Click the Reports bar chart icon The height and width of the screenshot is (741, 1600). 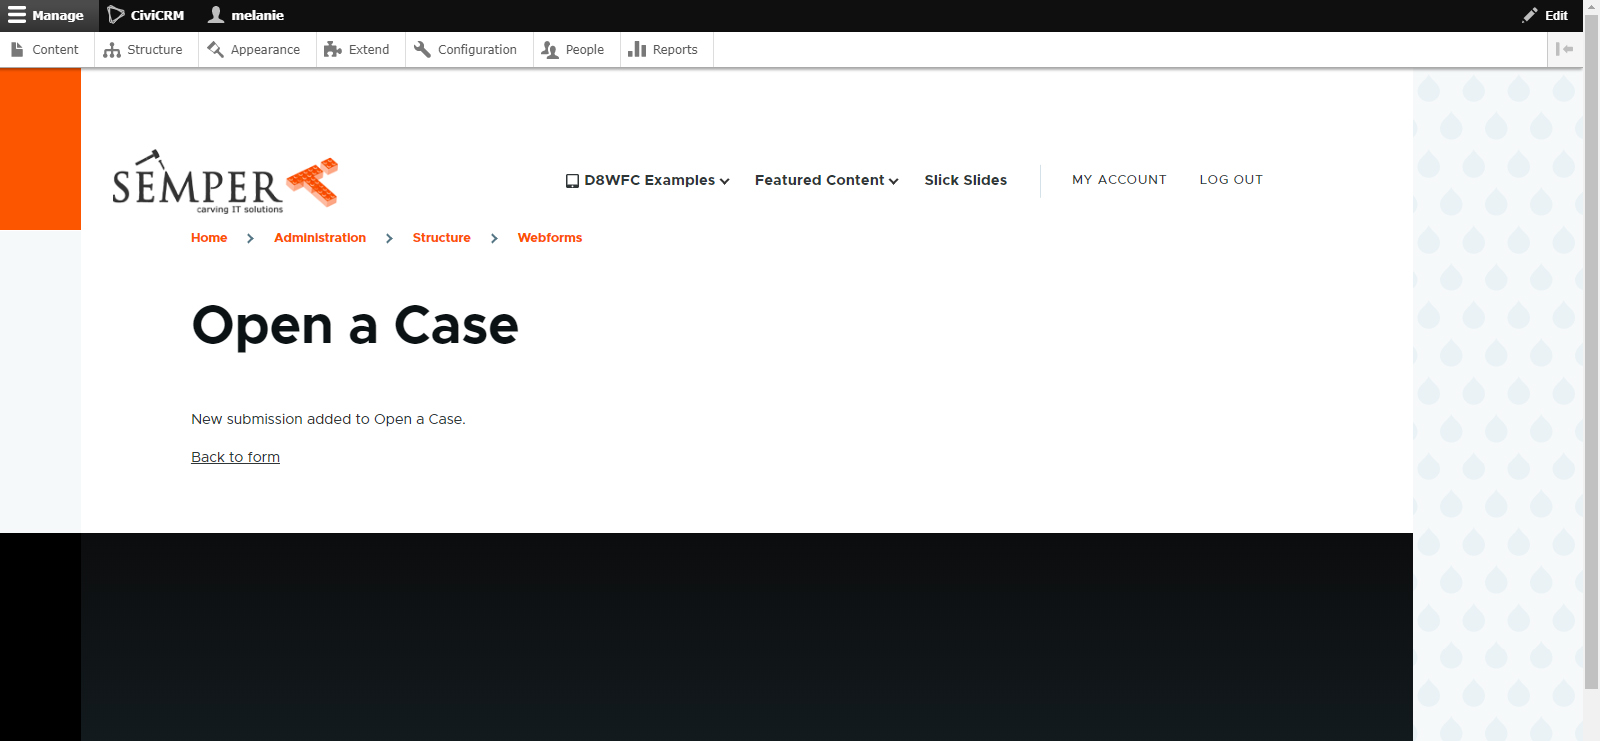(637, 49)
